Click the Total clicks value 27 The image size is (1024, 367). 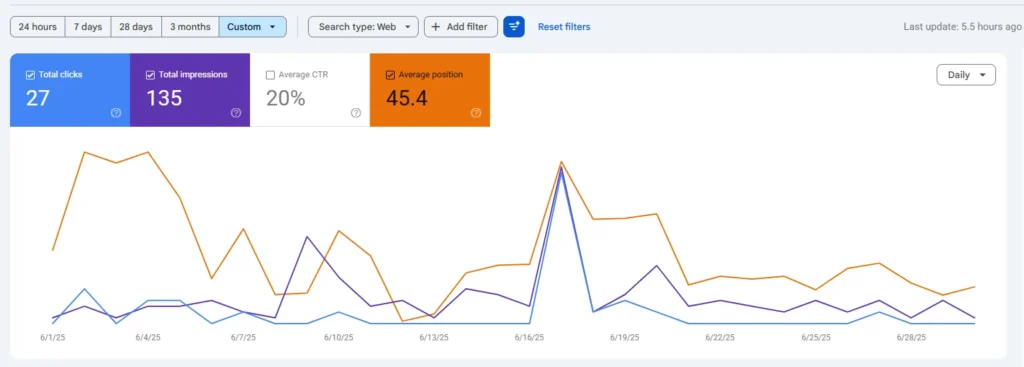coord(37,98)
